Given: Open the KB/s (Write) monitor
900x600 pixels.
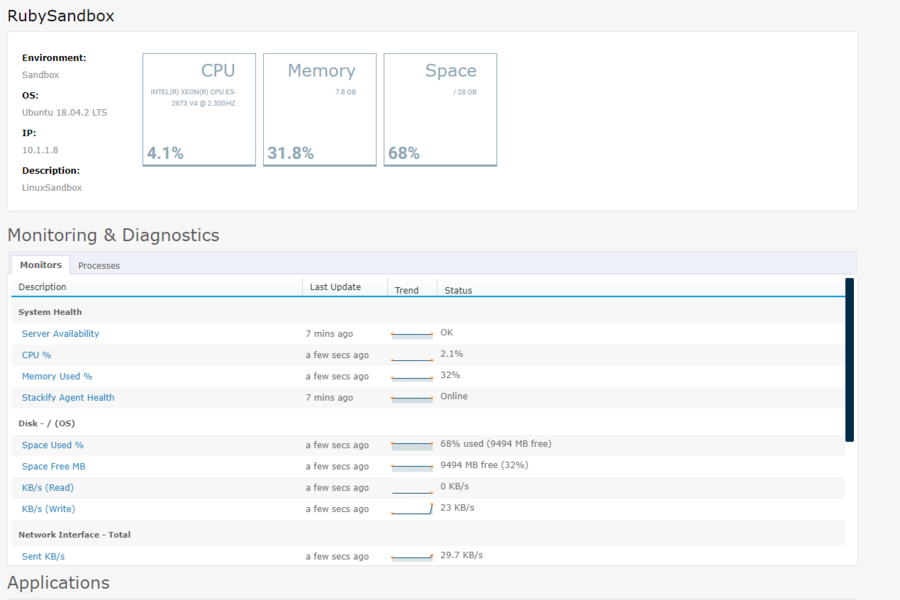Looking at the screenshot, I should (48, 509).
